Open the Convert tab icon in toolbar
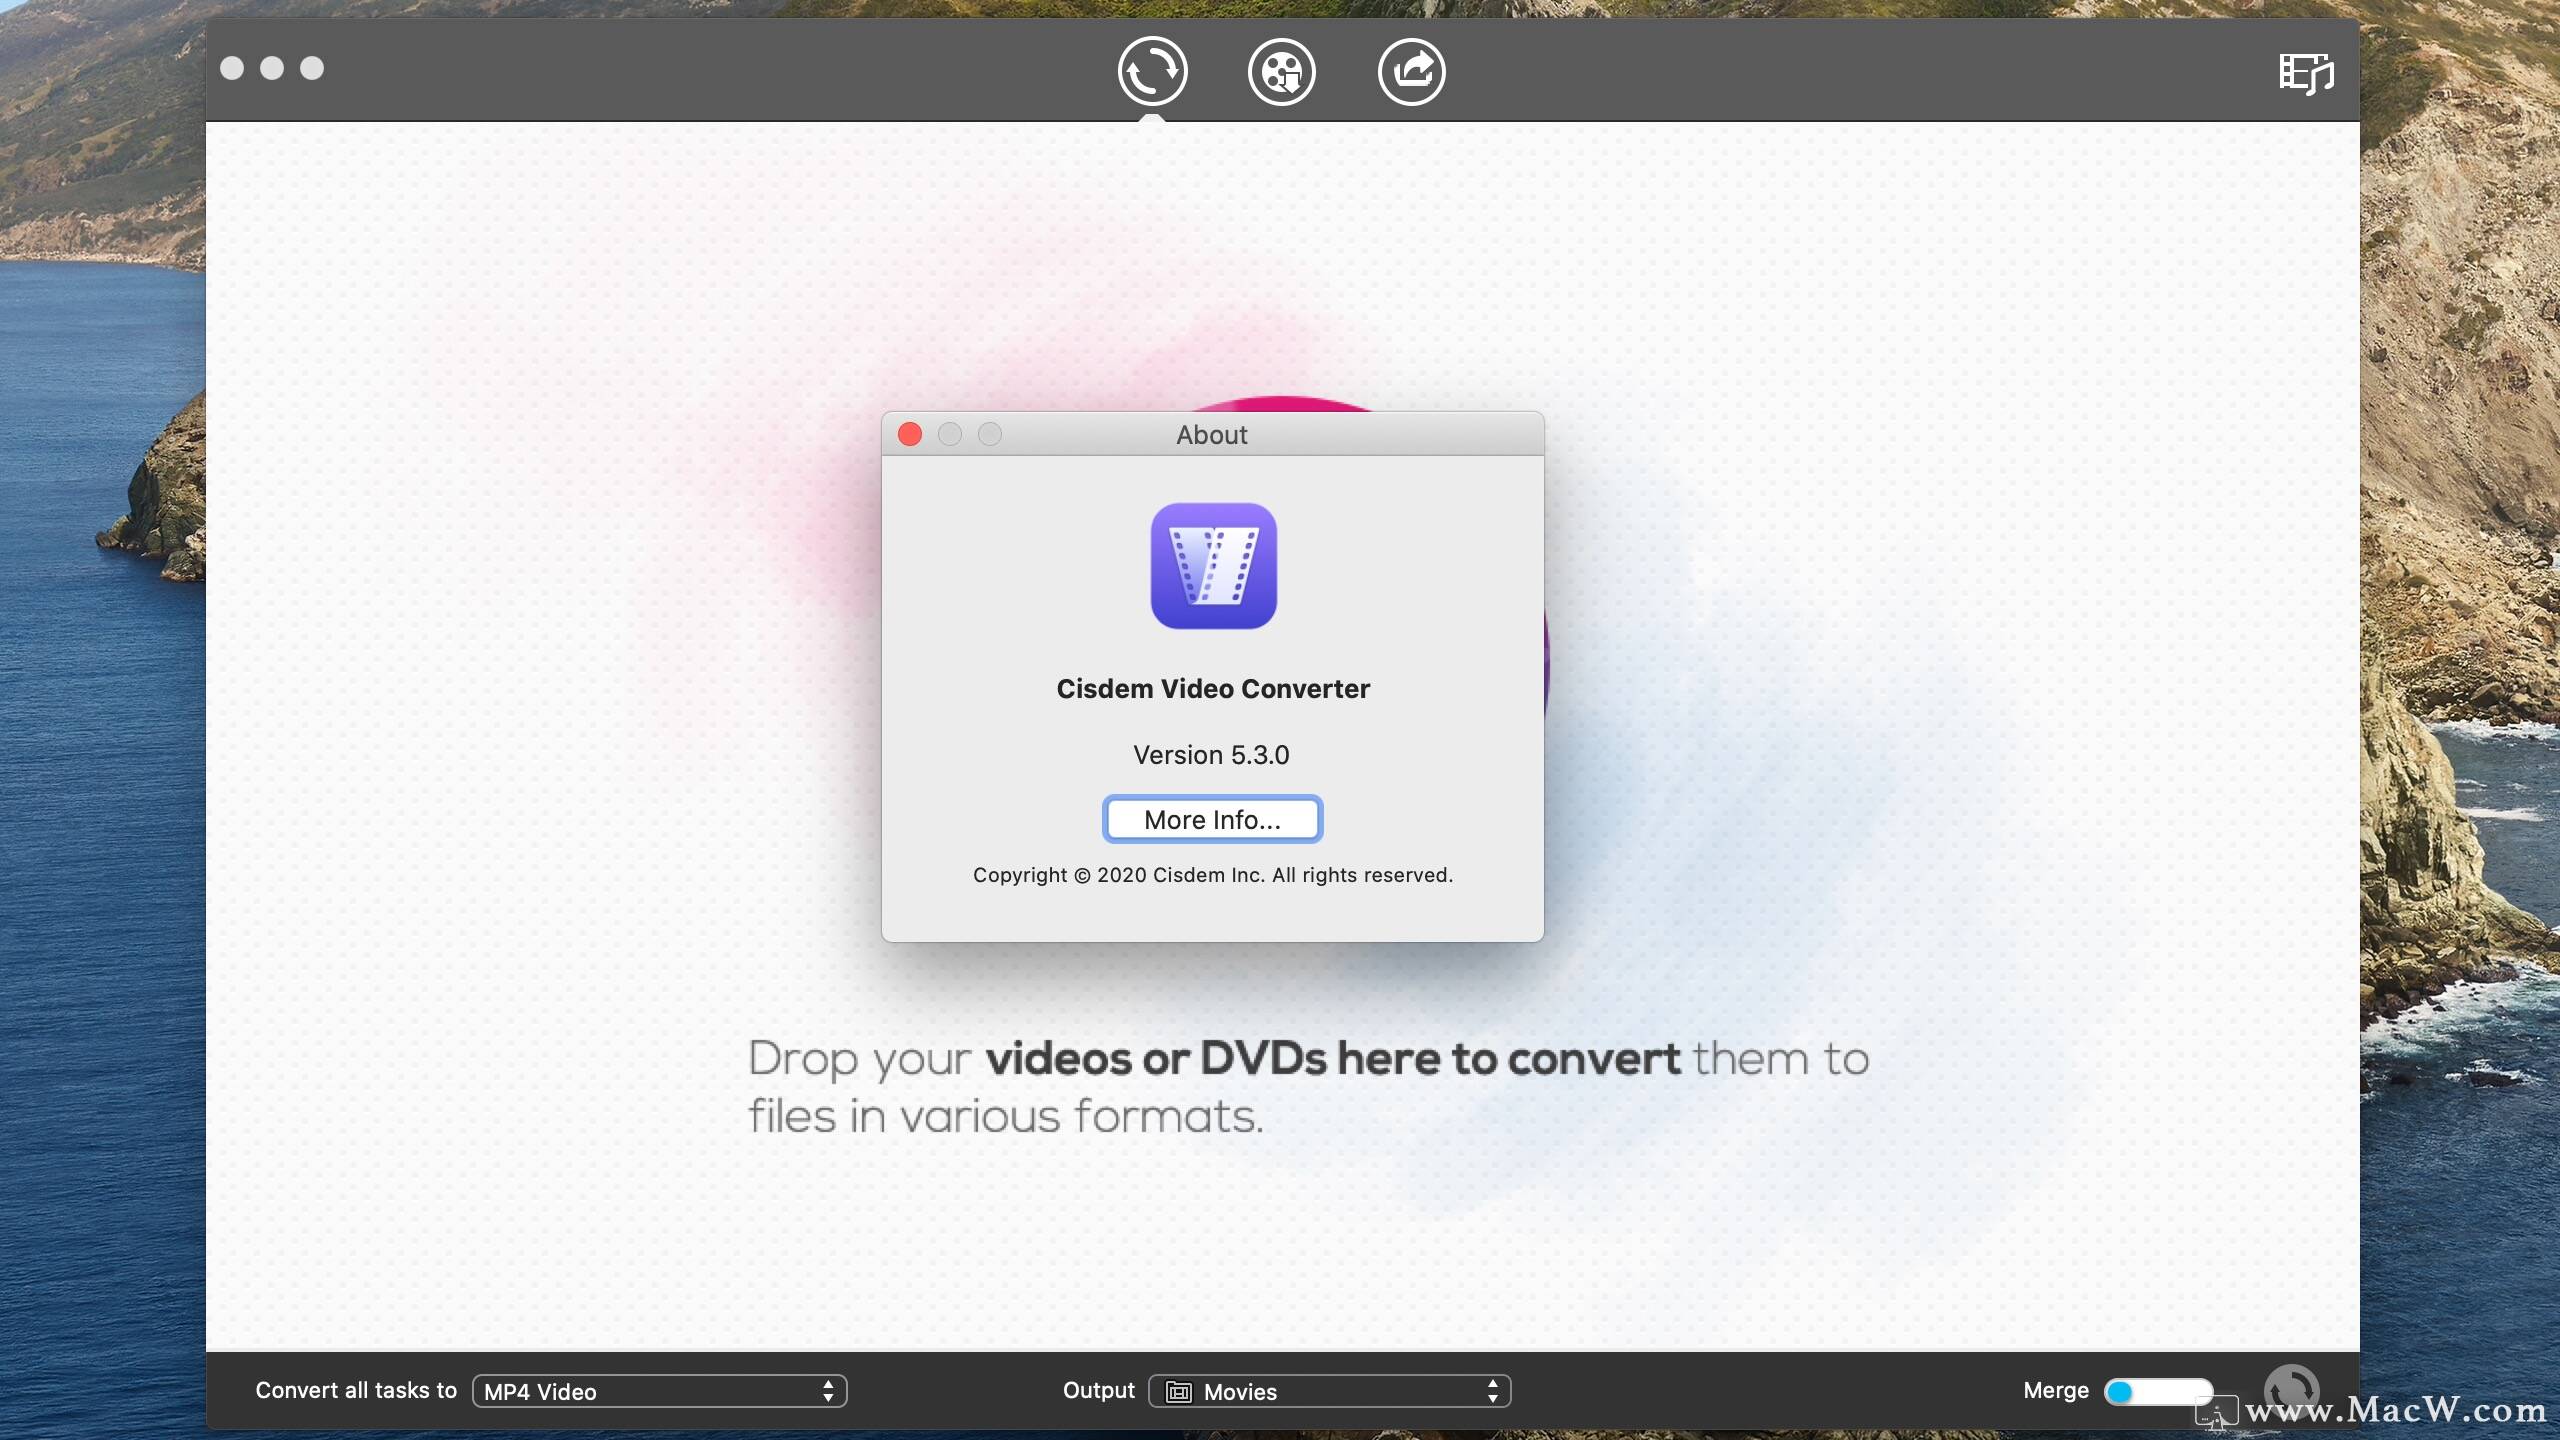This screenshot has height=1440, width=2560. pos(1152,71)
